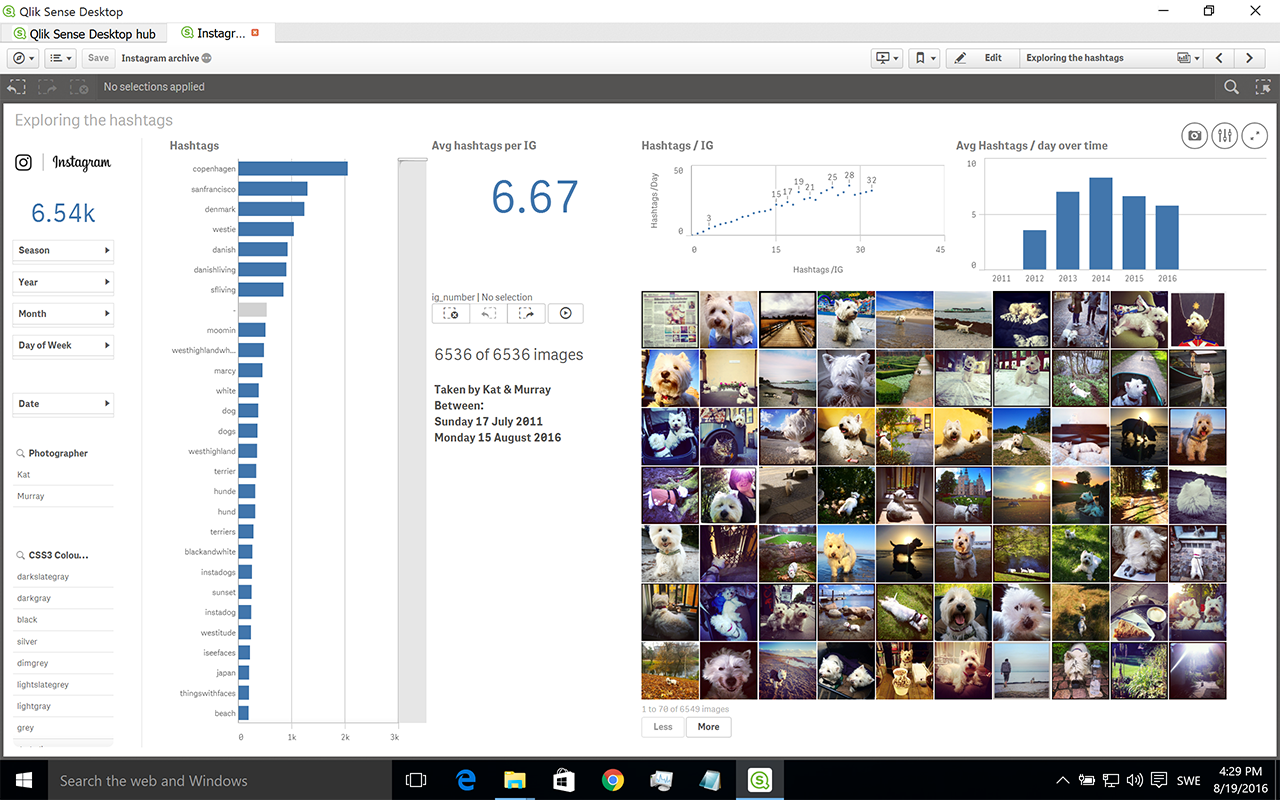Click the Windows search box
Image resolution: width=1280 pixels, height=800 pixels.
point(220,780)
